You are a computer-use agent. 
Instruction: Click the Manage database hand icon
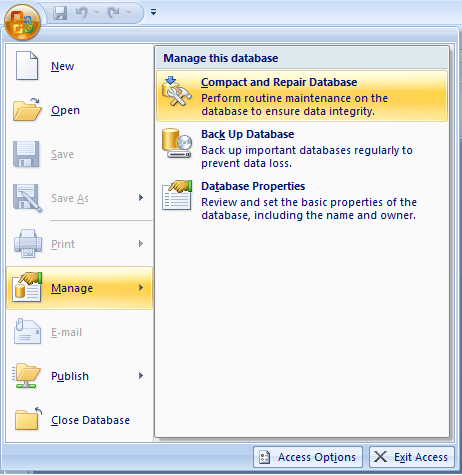(27, 287)
